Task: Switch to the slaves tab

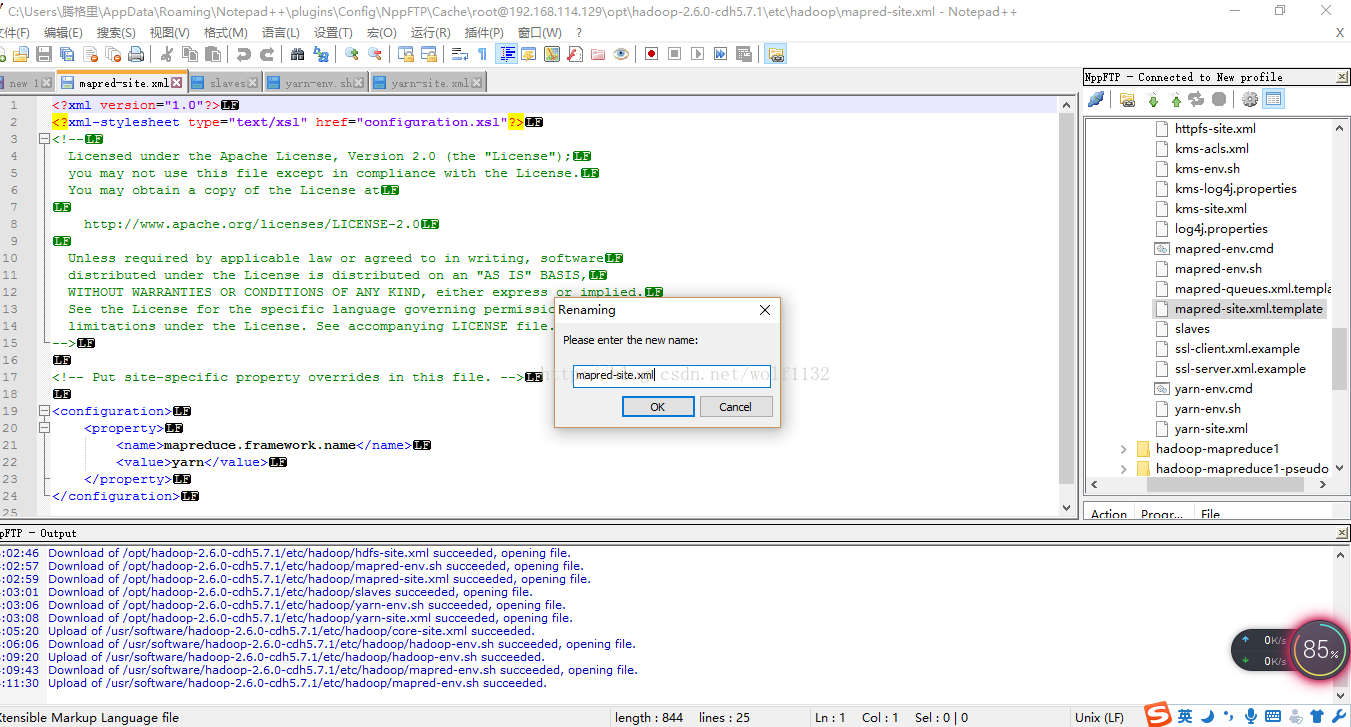Action: [226, 83]
